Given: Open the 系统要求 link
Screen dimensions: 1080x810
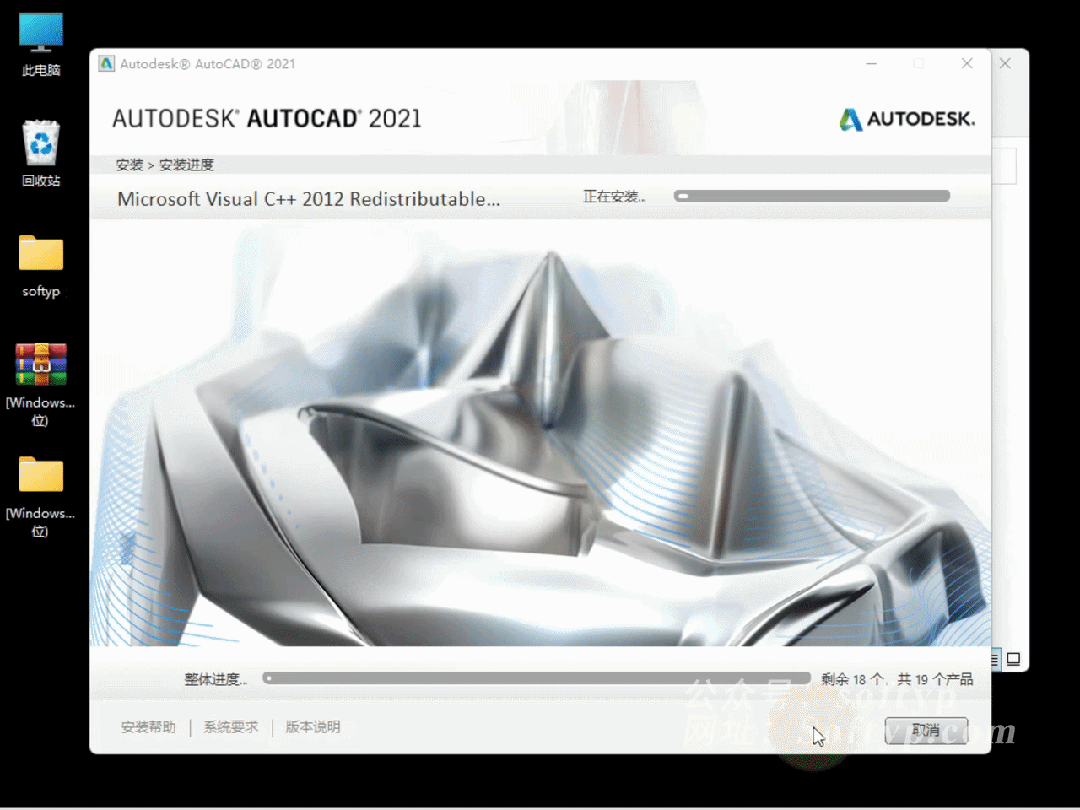Looking at the screenshot, I should point(231,727).
